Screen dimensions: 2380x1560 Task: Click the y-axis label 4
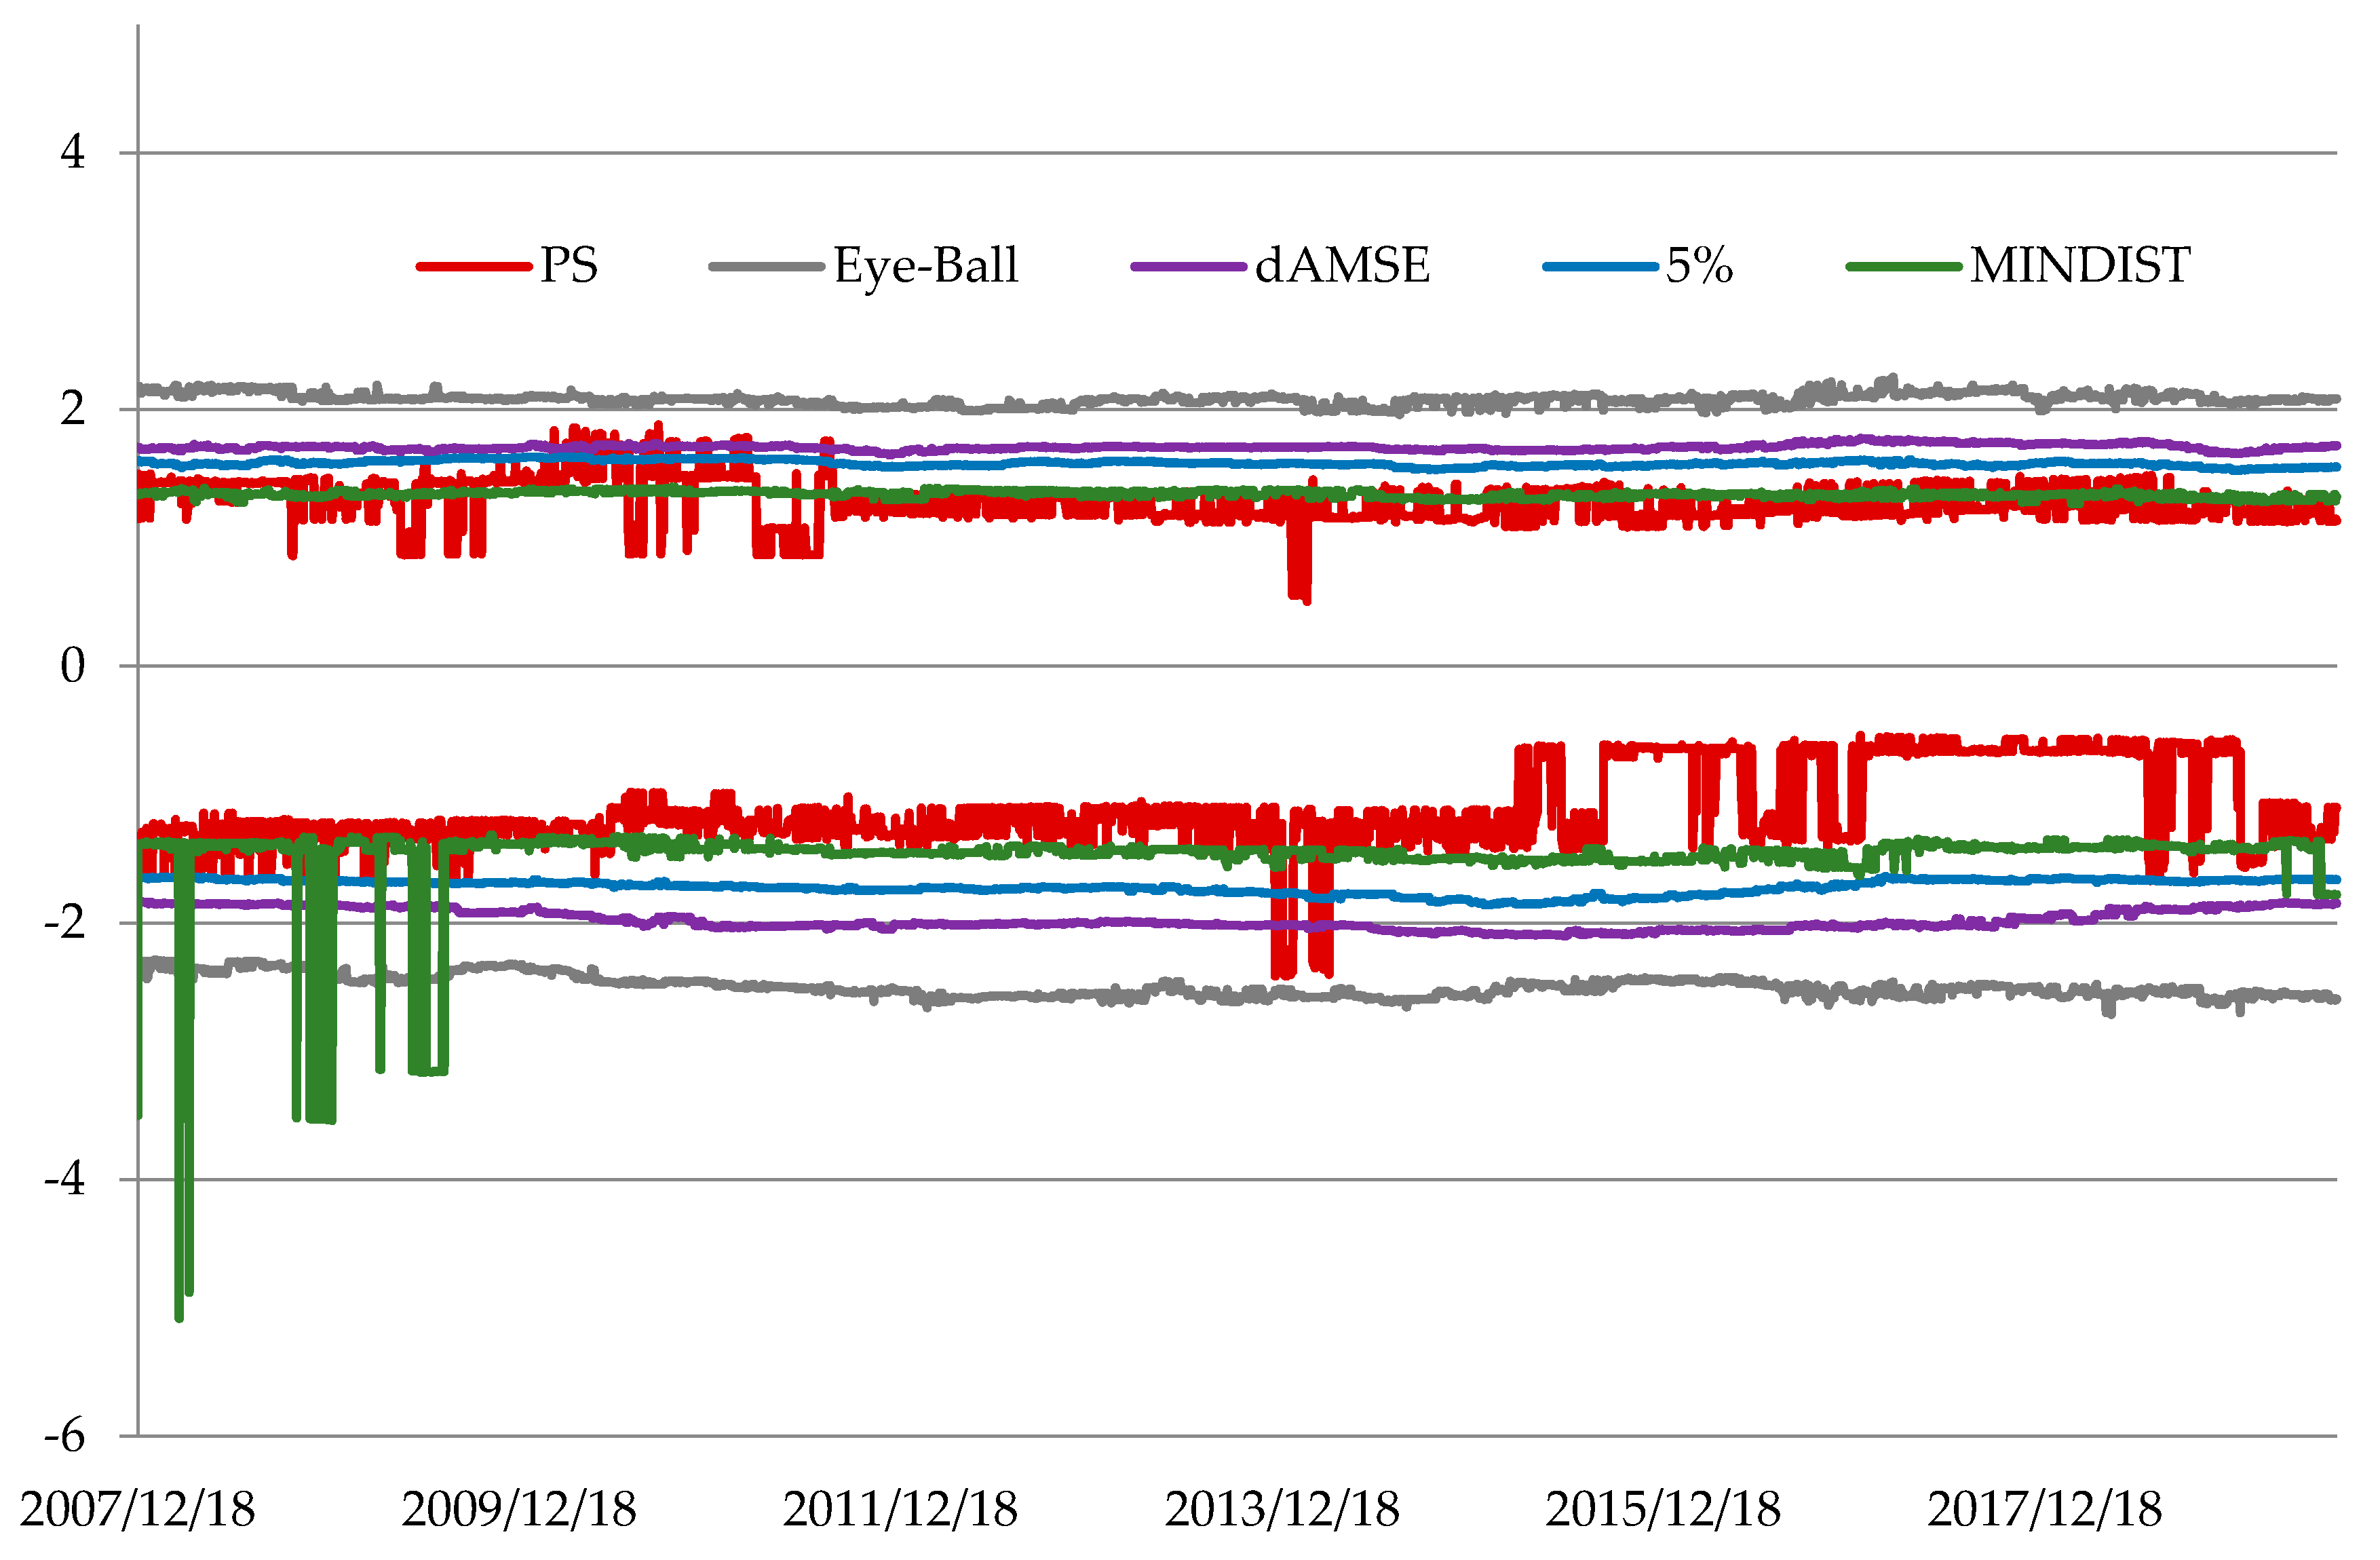tap(73, 153)
